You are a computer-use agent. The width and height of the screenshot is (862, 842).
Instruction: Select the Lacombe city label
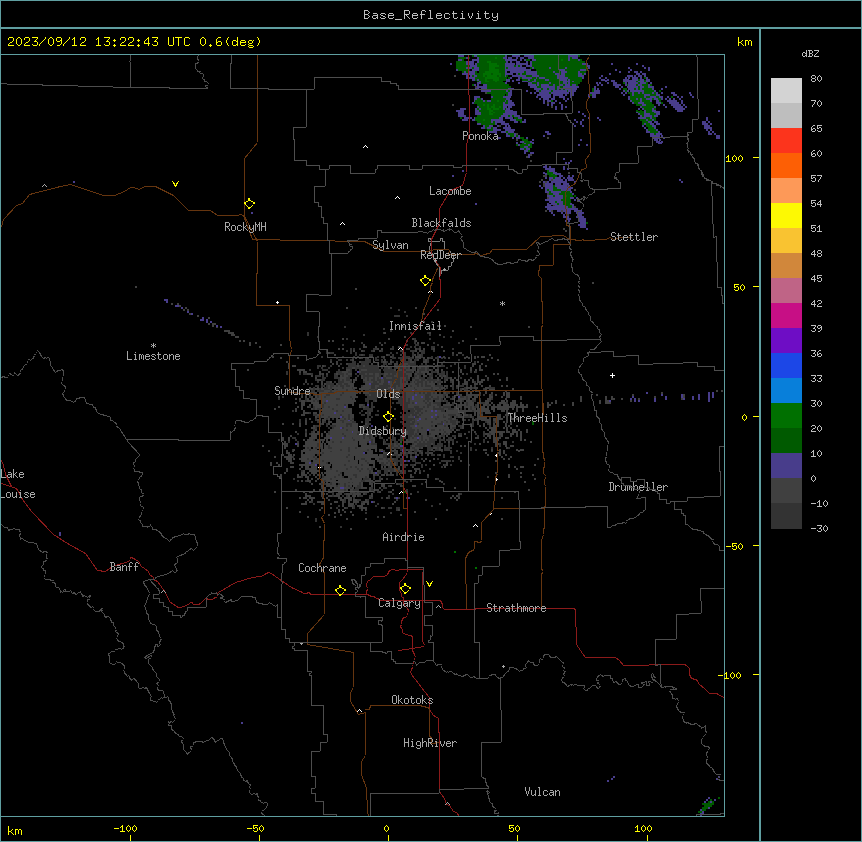tap(450, 191)
